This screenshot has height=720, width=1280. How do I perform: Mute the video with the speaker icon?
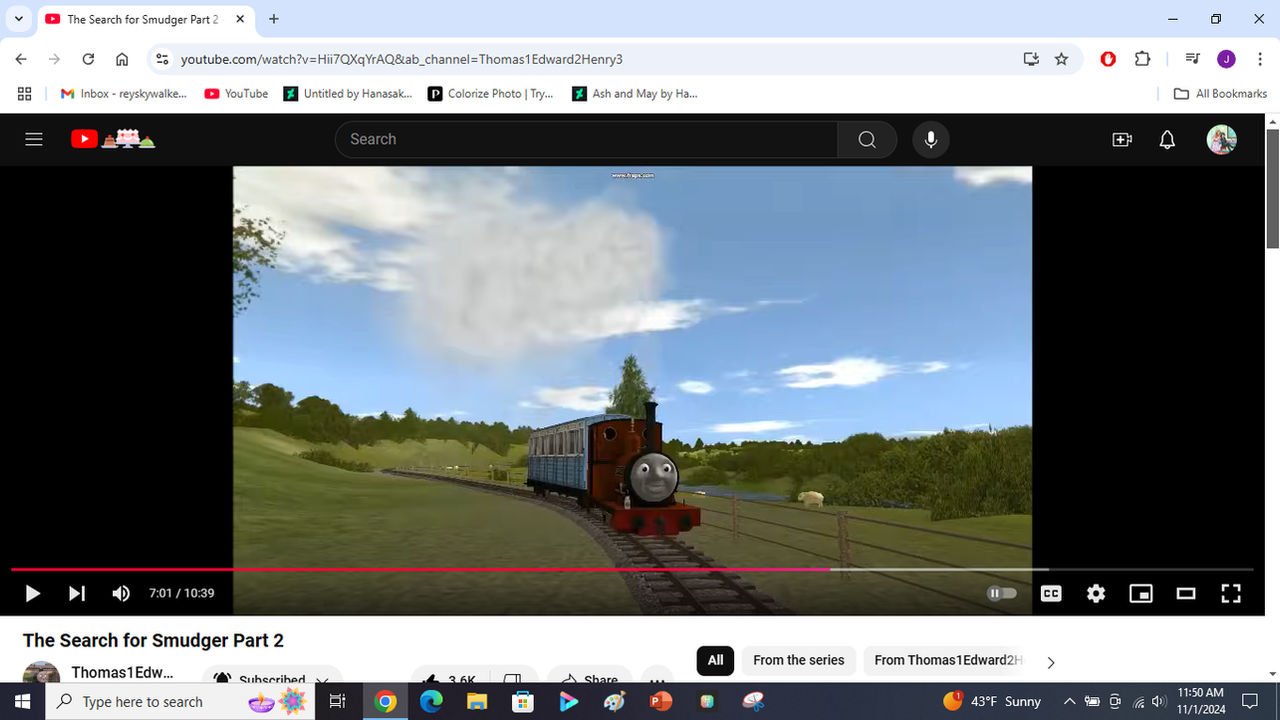point(121,593)
